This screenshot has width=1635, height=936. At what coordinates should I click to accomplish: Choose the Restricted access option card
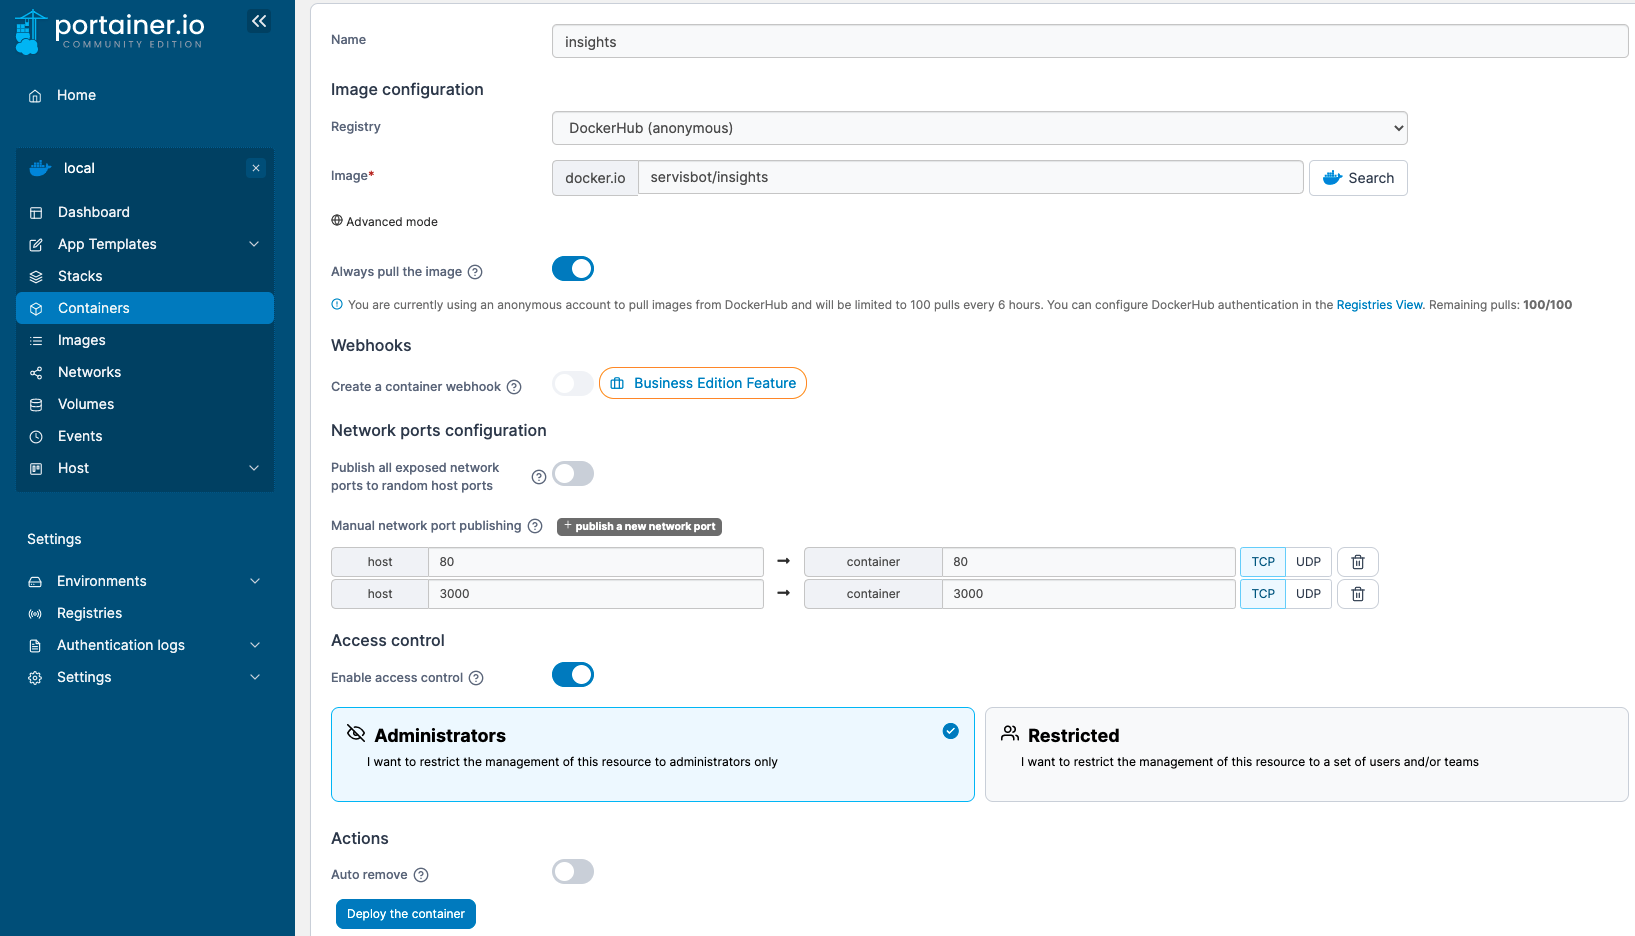[x=1307, y=755]
